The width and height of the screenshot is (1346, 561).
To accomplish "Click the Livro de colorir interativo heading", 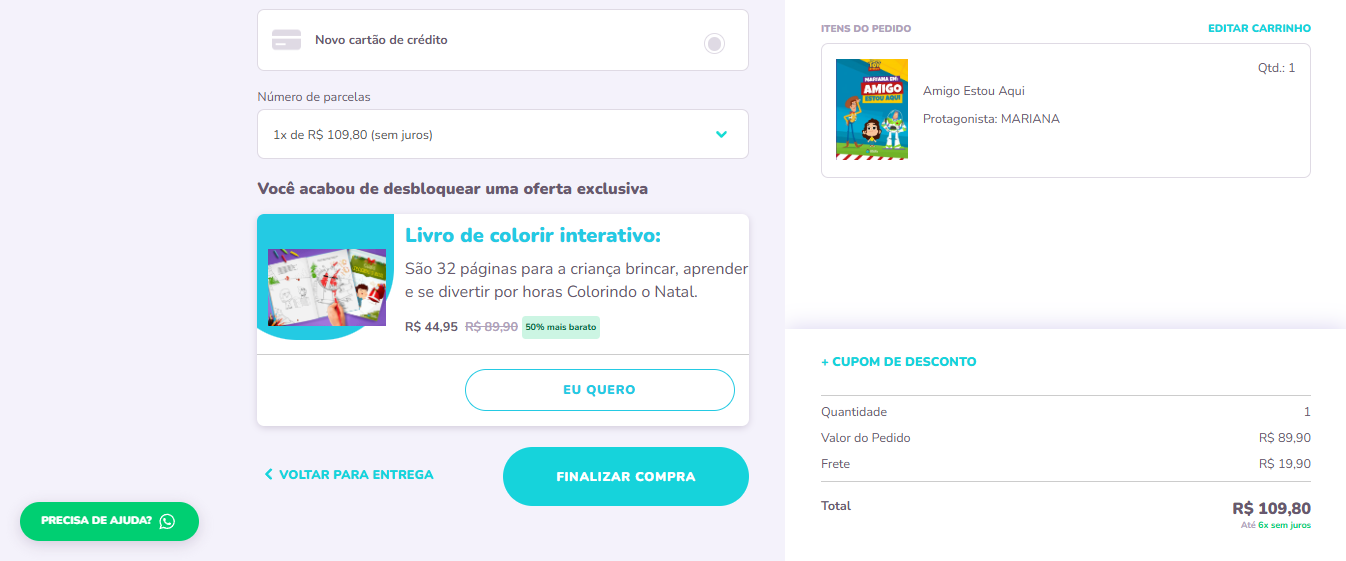I will [533, 235].
